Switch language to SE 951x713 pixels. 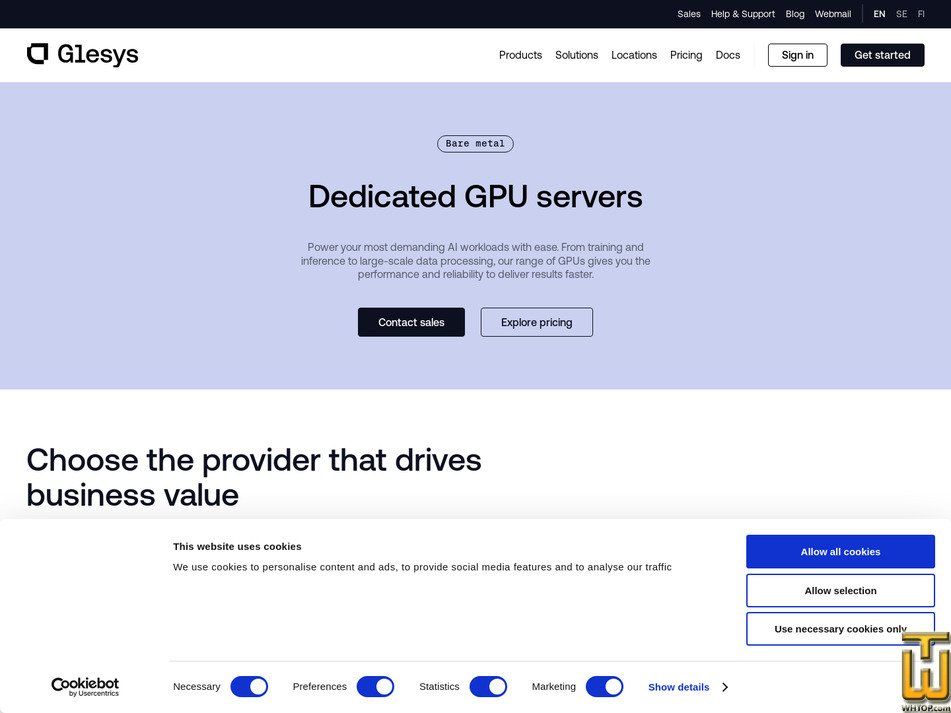[902, 14]
